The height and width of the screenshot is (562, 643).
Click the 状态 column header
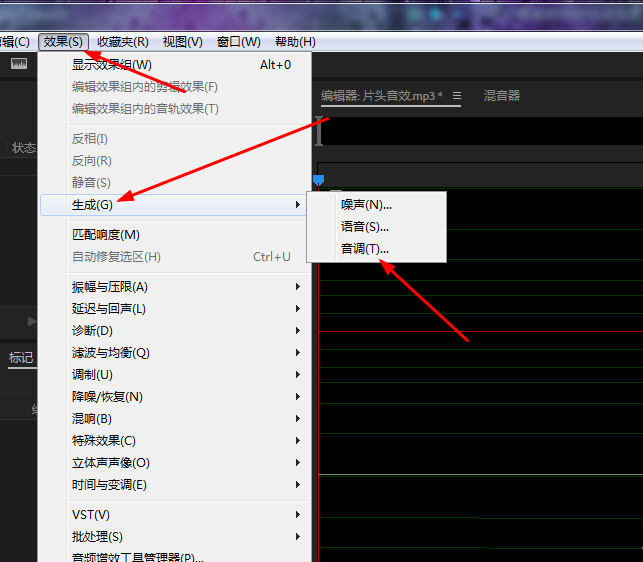tap(24, 148)
